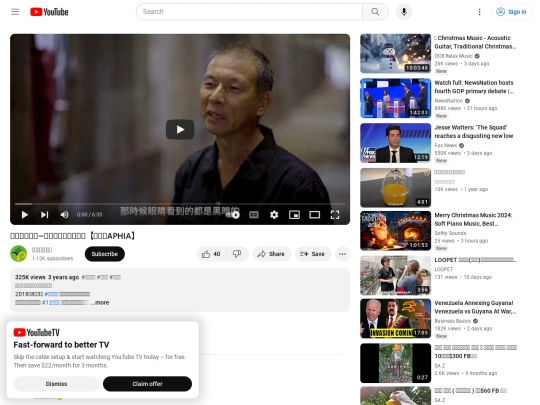Open the video with $300 FB in title
The width and height of the screenshot is (540, 405).
(476, 352)
